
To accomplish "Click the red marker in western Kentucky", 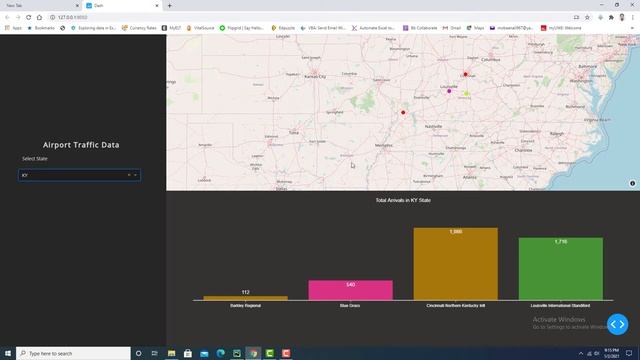I will click(x=403, y=112).
